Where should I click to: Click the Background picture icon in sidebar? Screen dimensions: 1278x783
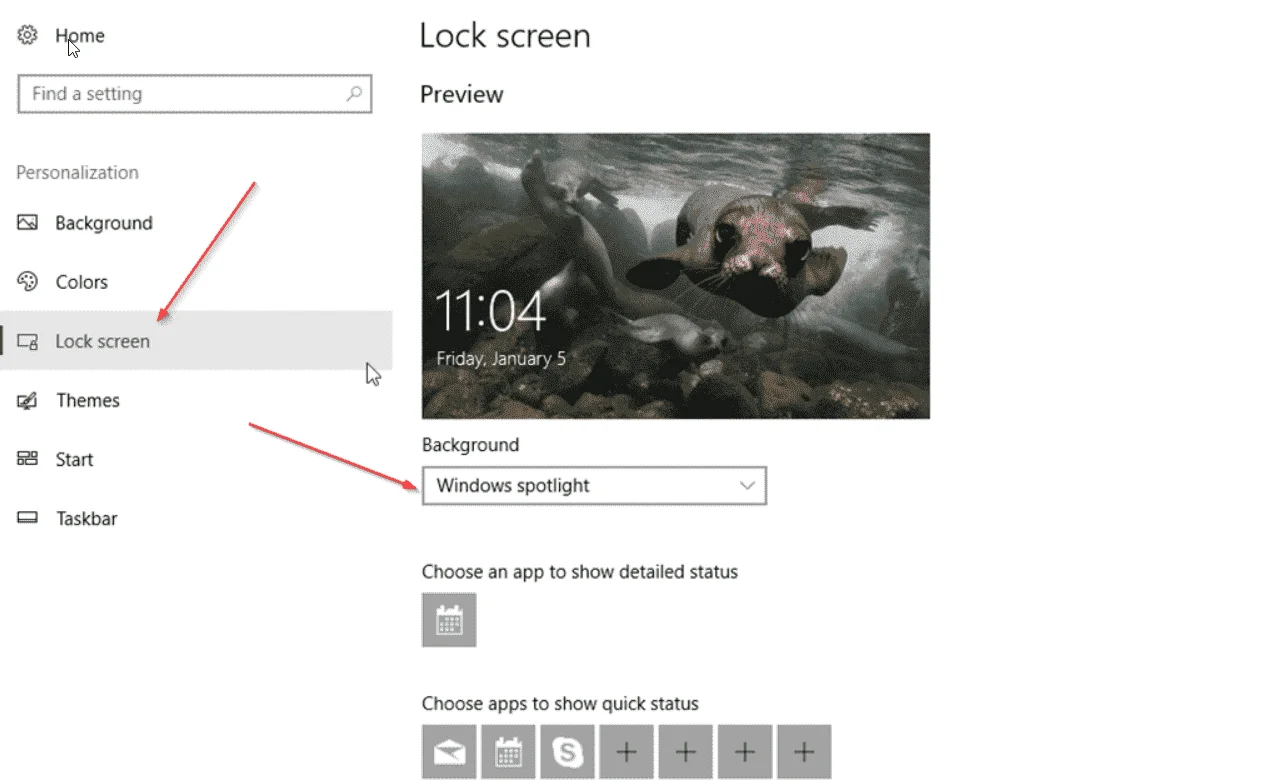tap(27, 223)
